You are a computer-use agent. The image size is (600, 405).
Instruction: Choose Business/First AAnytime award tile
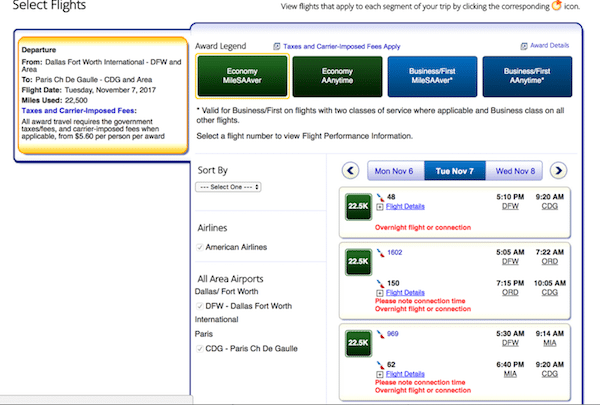[x=527, y=76]
